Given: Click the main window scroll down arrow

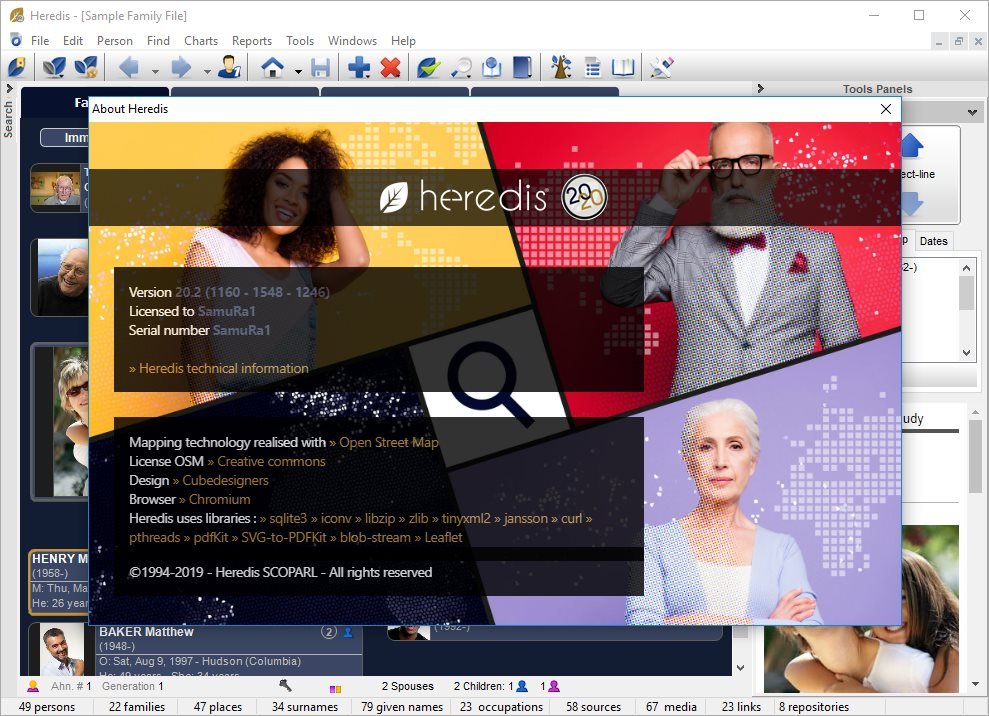Looking at the screenshot, I should [740, 667].
